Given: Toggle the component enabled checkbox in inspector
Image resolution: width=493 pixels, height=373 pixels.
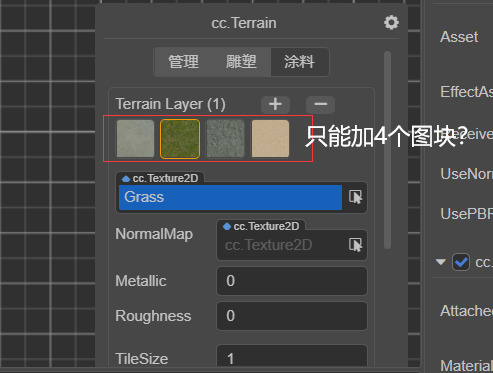Looking at the screenshot, I should (x=461, y=262).
